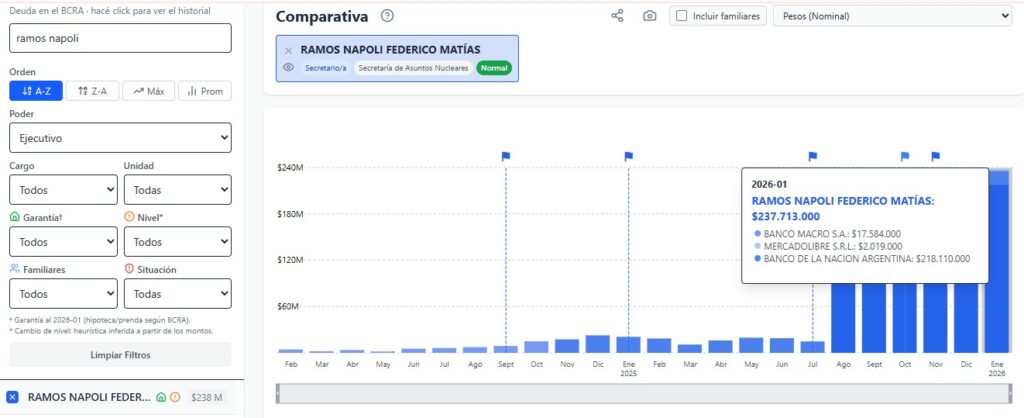
Task: Click the flag marker above Ene 2025
Action: (x=629, y=156)
